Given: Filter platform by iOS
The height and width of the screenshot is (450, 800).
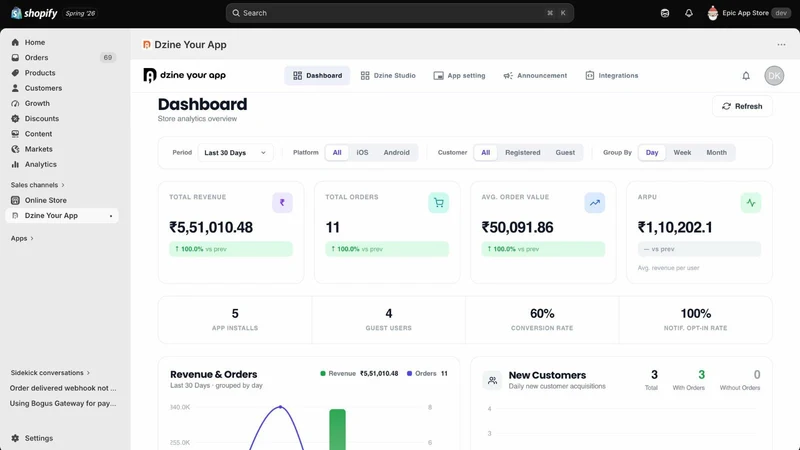Looking at the screenshot, I should pos(362,153).
